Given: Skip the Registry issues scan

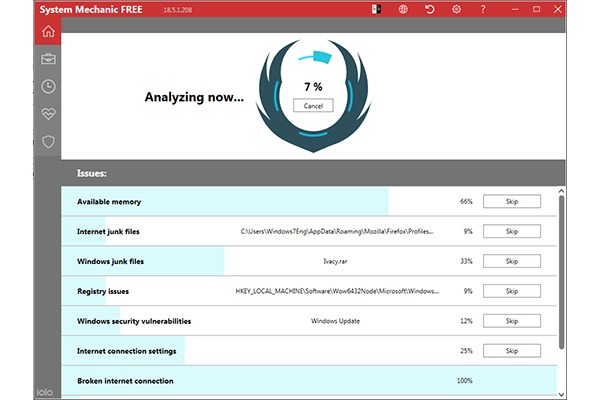Looking at the screenshot, I should pyautogui.click(x=512, y=291).
